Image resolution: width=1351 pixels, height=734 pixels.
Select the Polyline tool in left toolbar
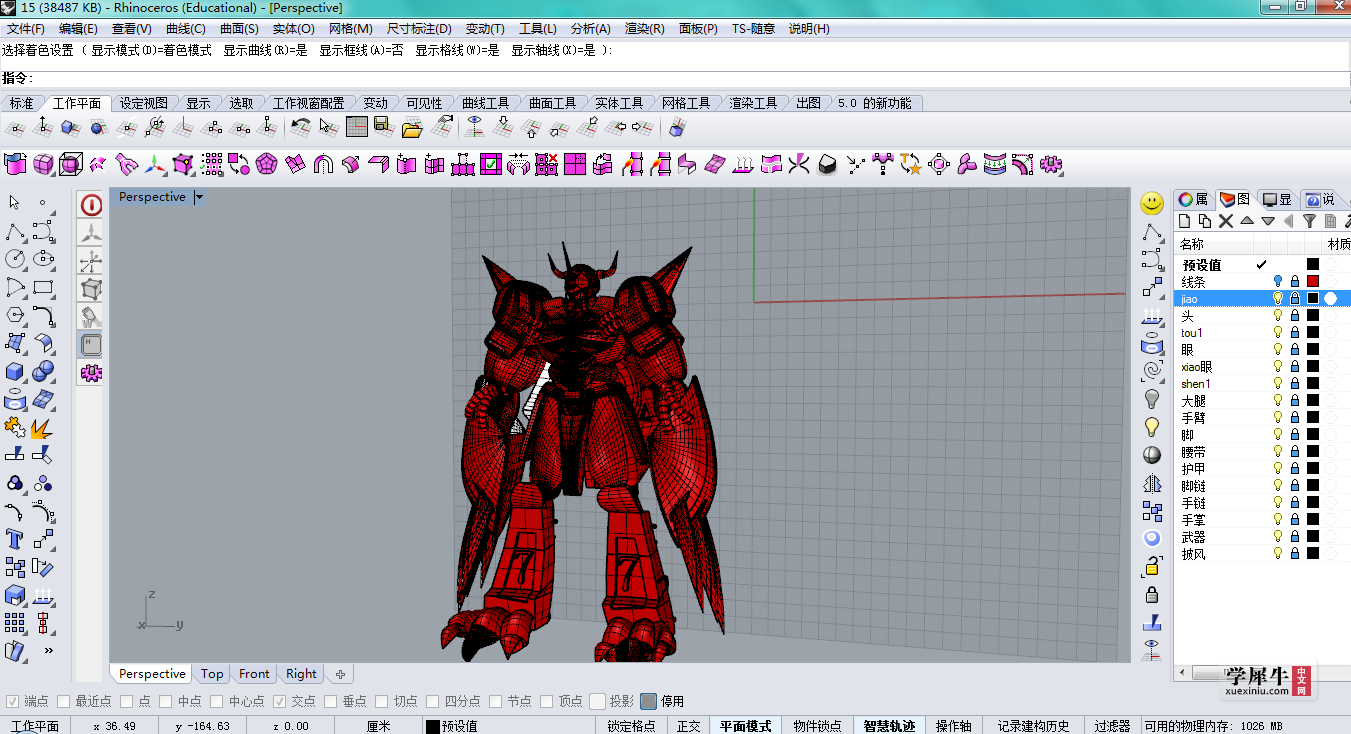[x=15, y=231]
